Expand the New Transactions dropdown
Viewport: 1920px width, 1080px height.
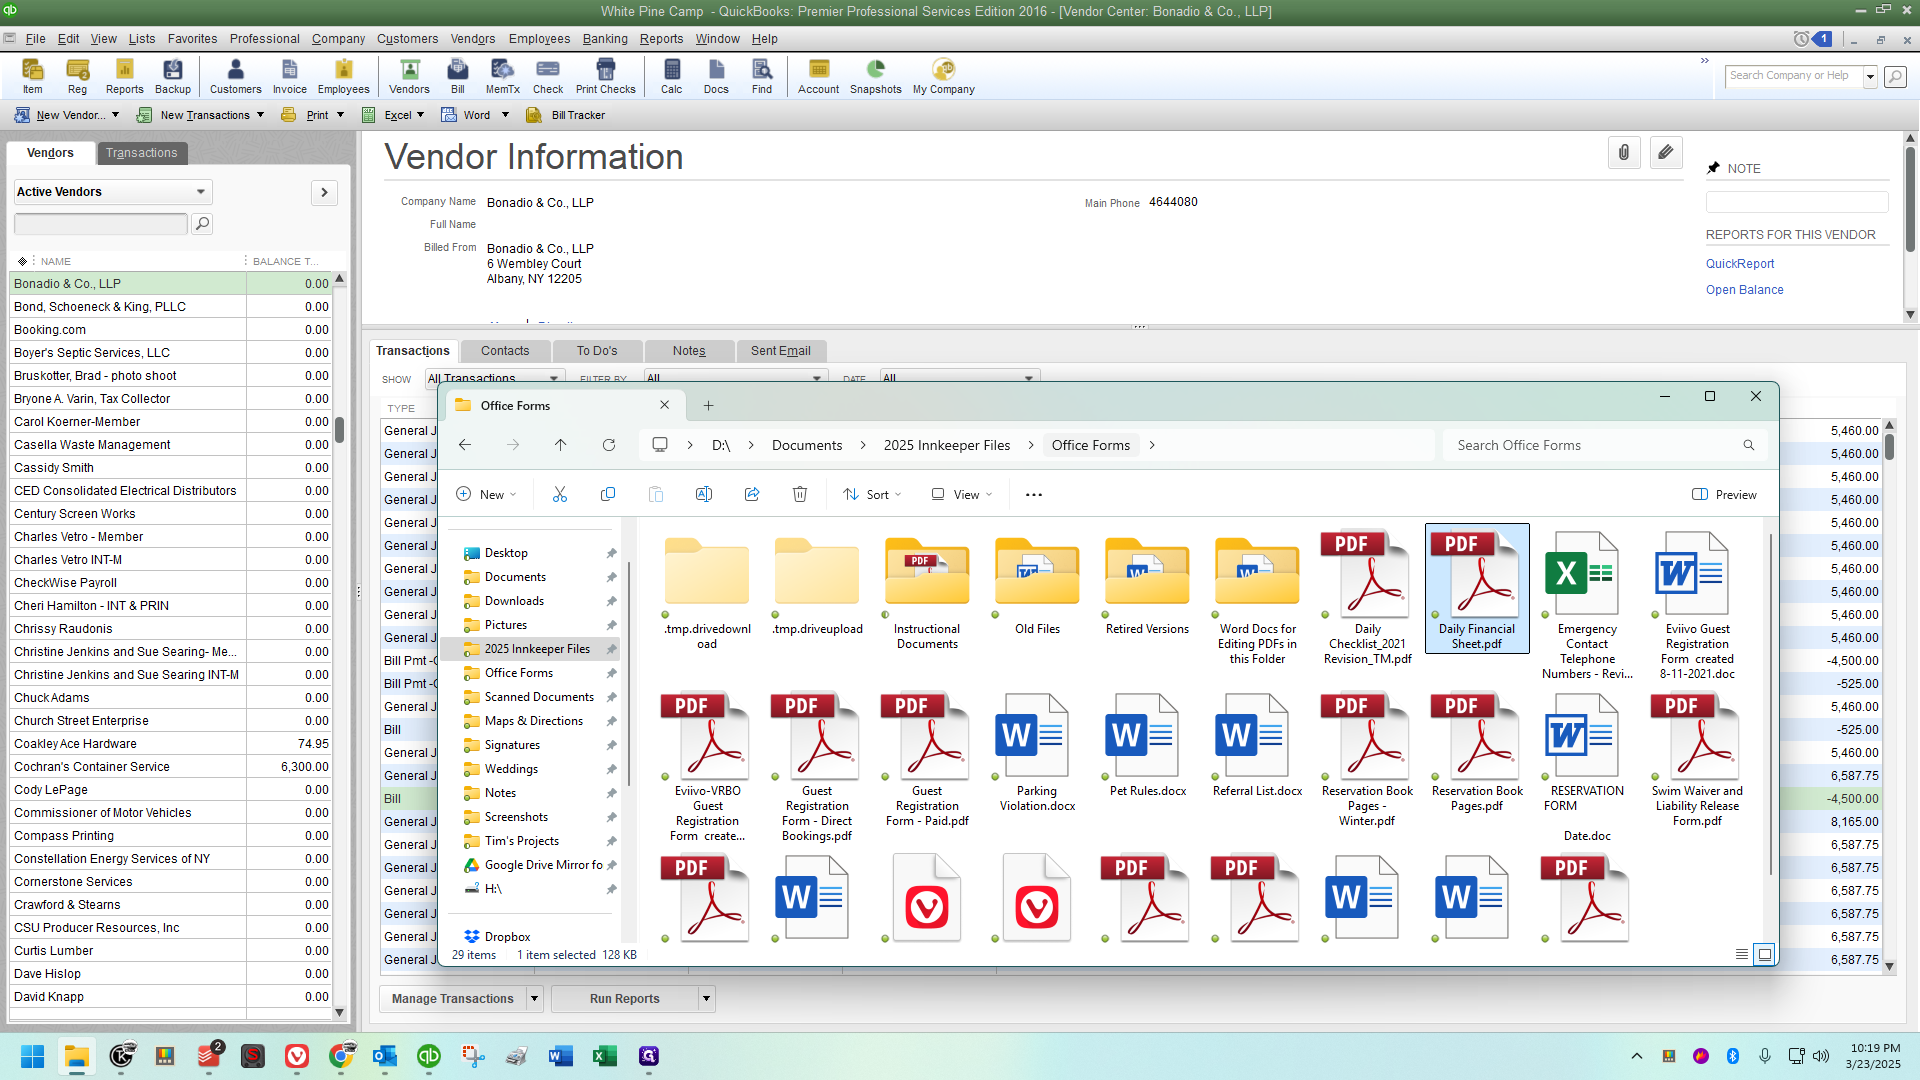coord(260,115)
